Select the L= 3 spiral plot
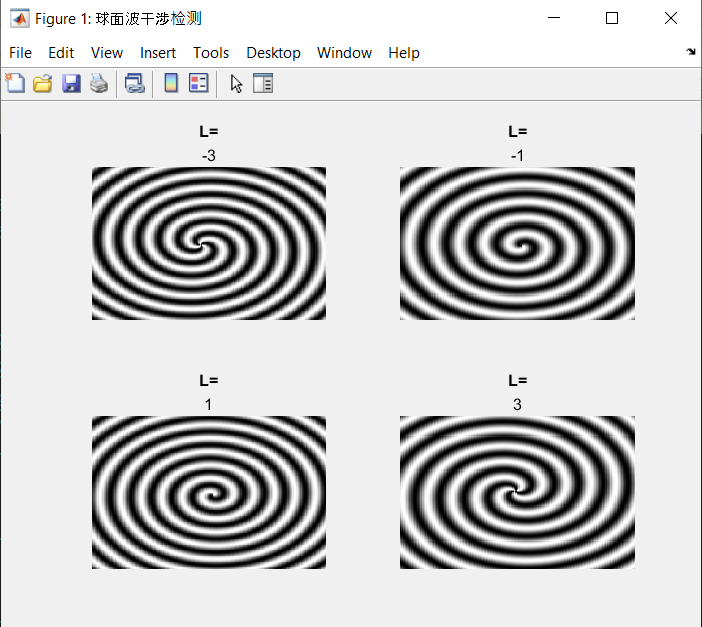The image size is (702, 627). 518,493
